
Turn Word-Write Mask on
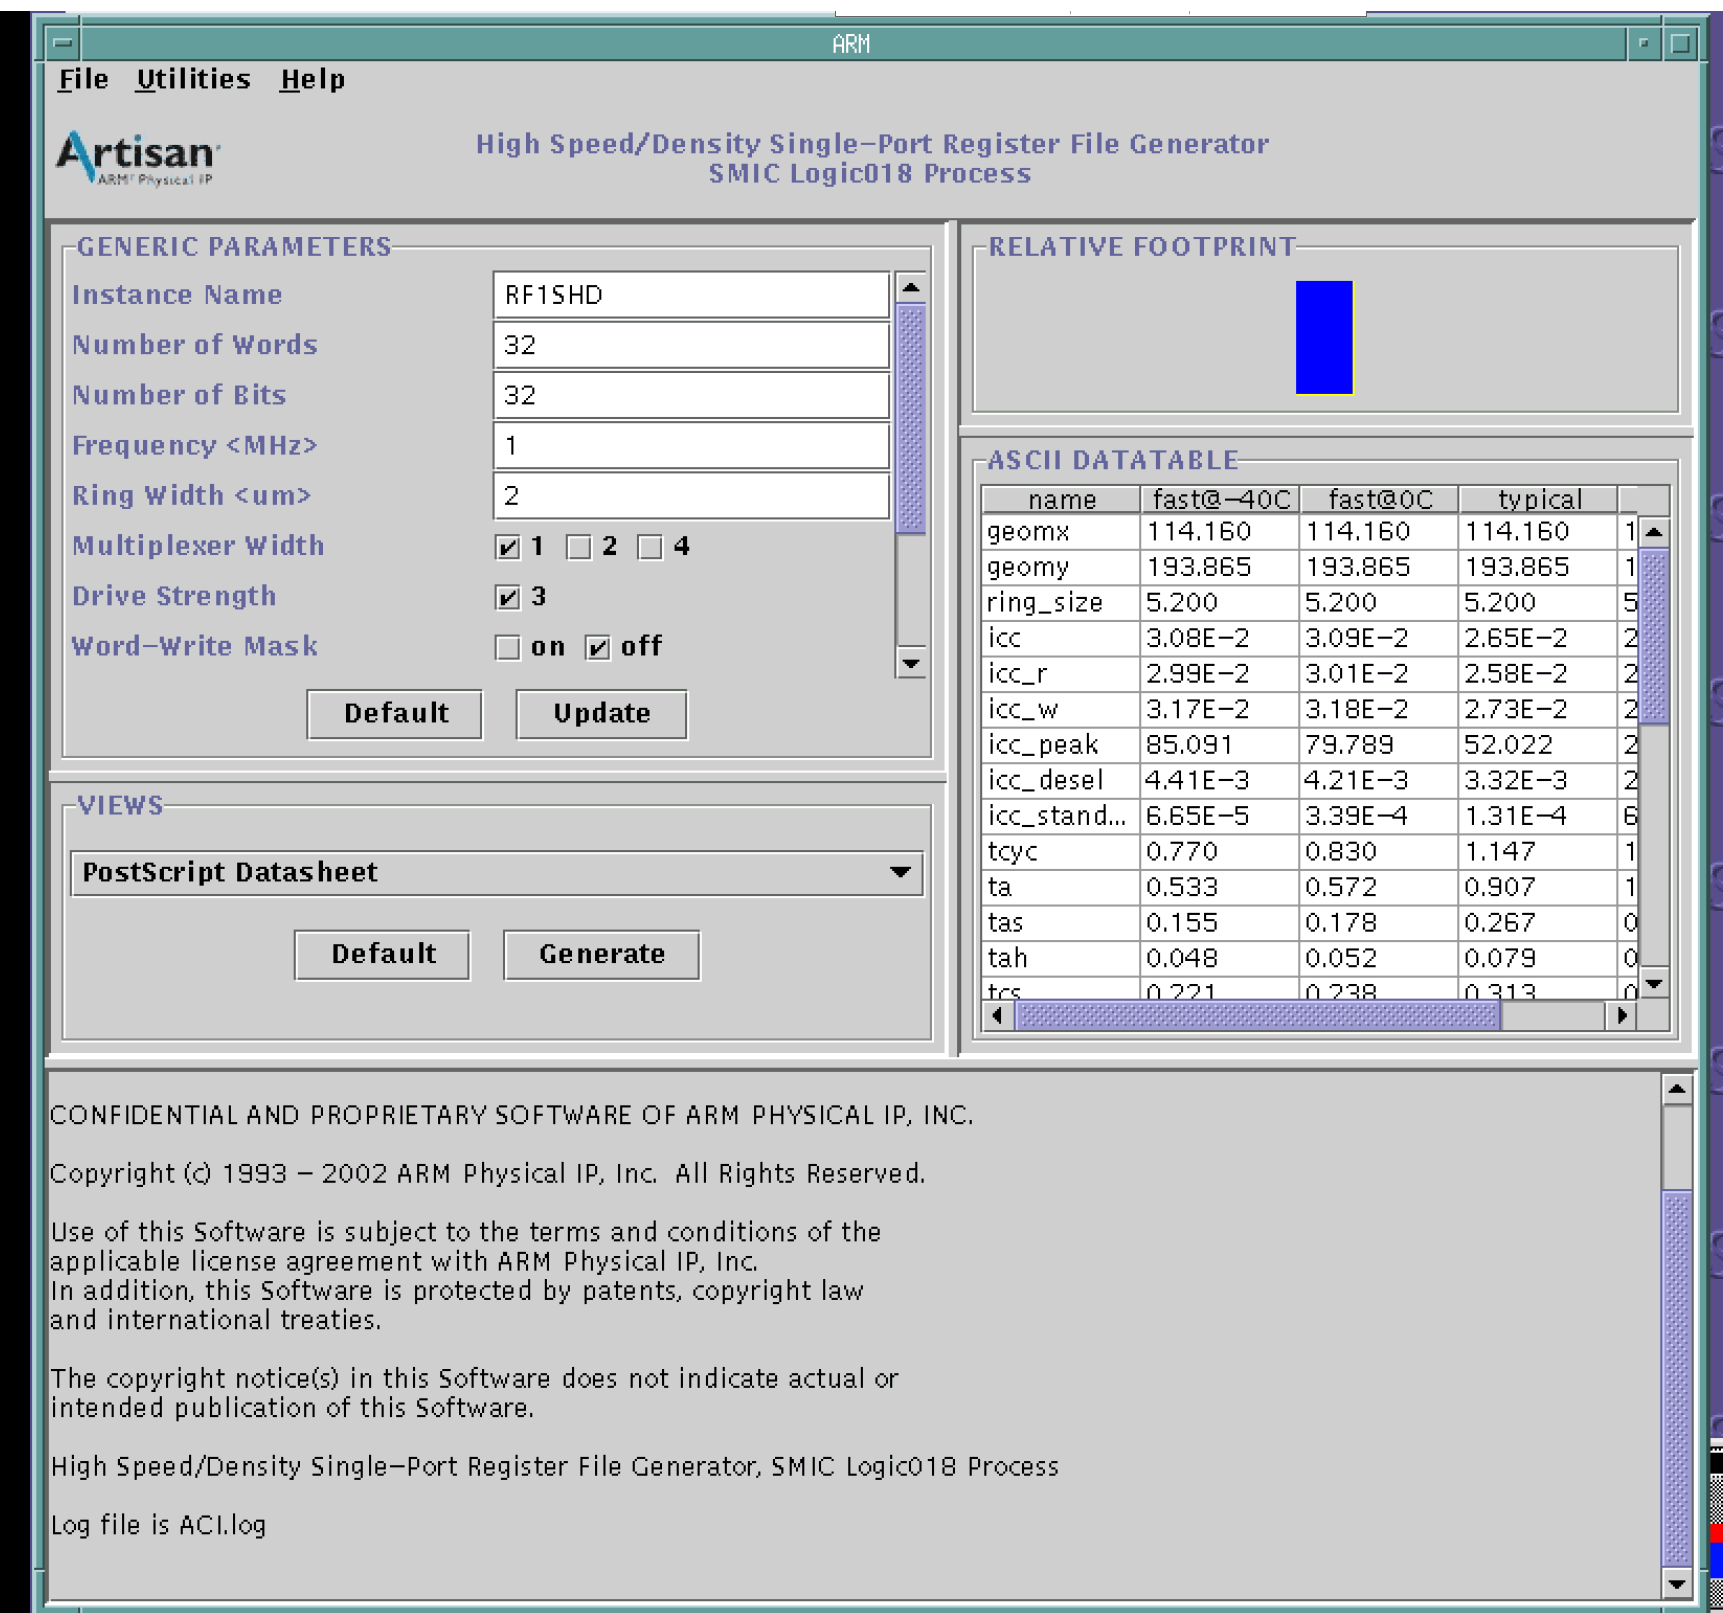[509, 648]
